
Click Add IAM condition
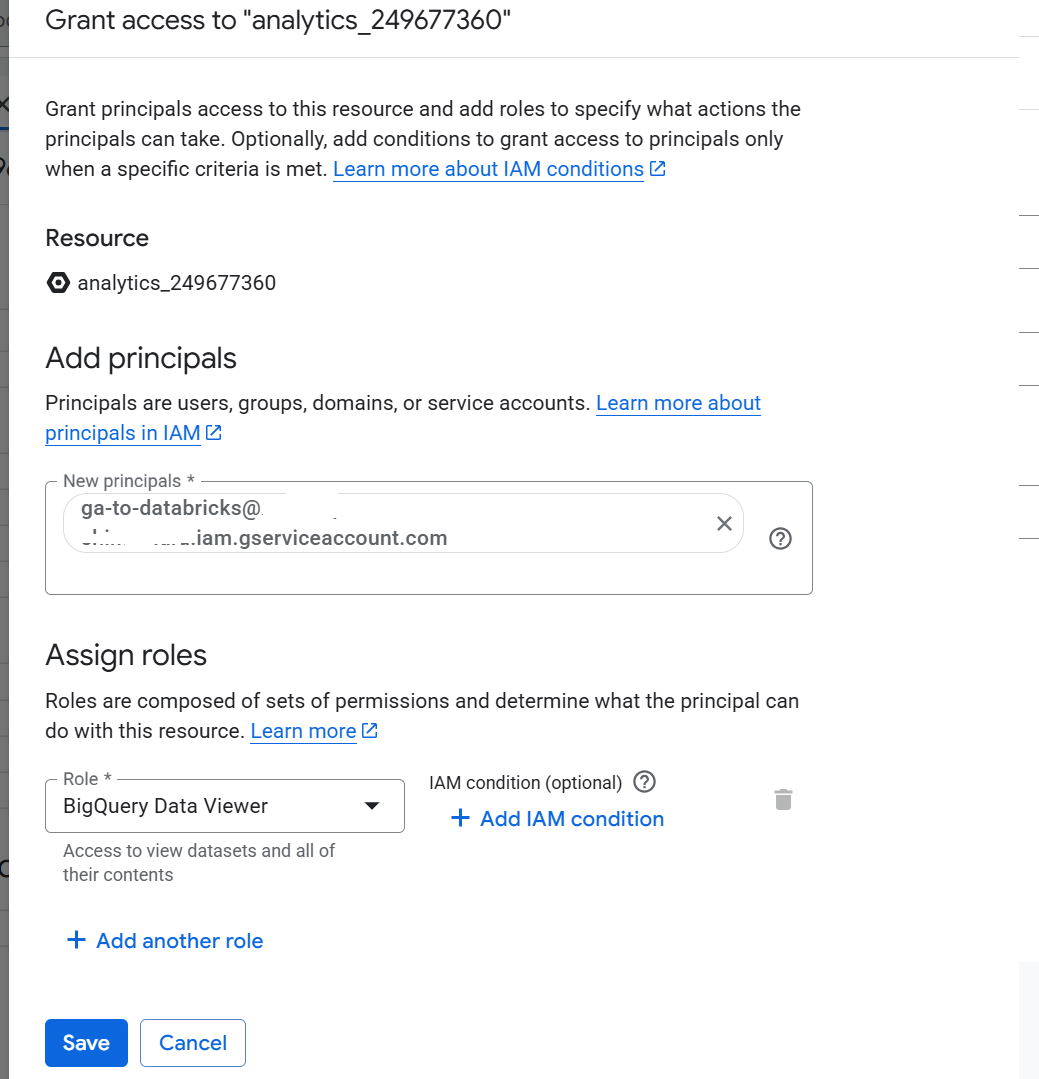point(558,819)
